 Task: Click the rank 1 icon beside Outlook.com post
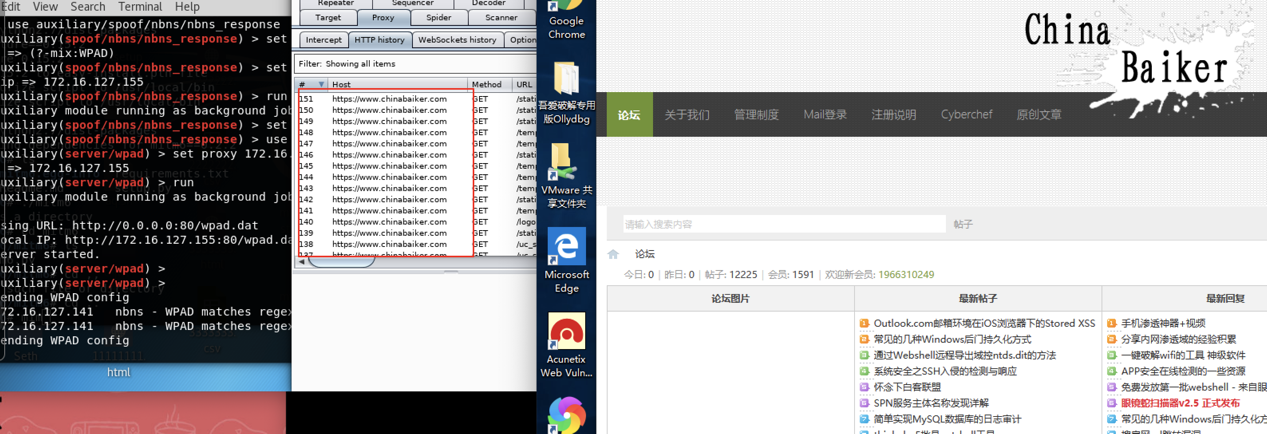[x=864, y=324]
